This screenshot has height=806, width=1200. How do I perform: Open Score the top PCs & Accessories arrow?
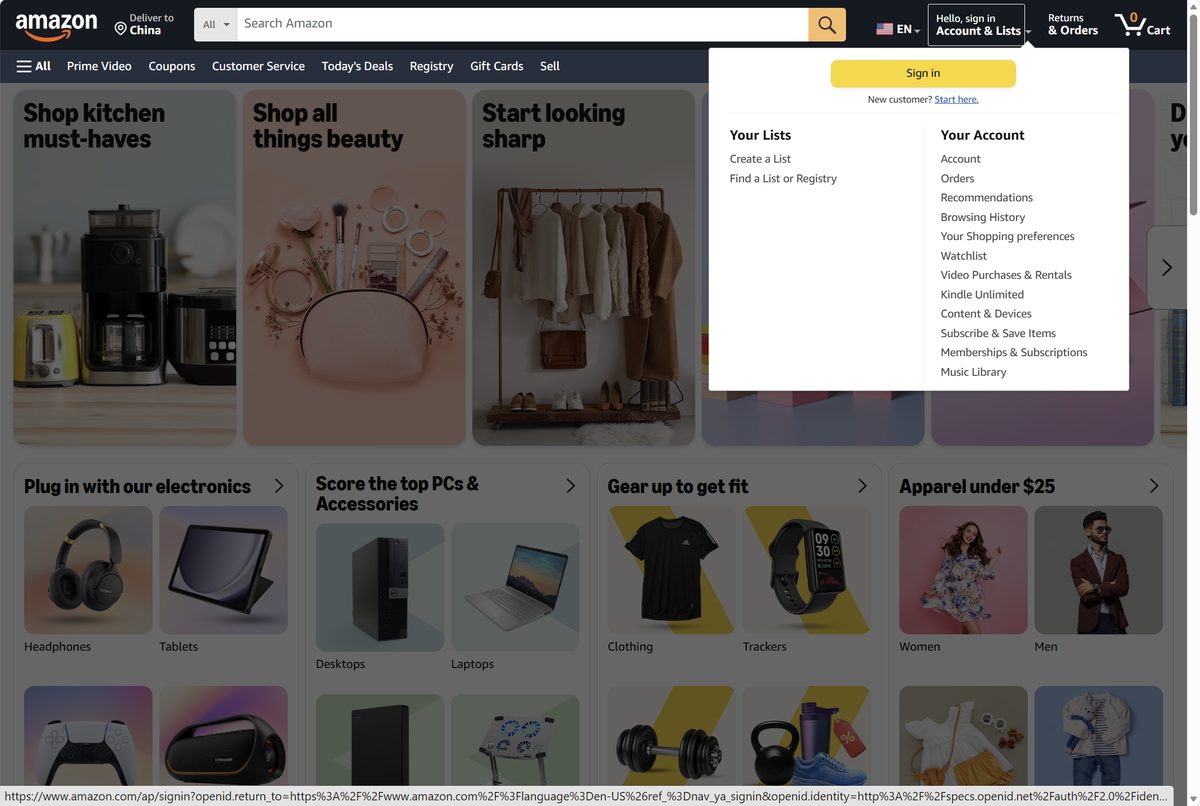[571, 486]
